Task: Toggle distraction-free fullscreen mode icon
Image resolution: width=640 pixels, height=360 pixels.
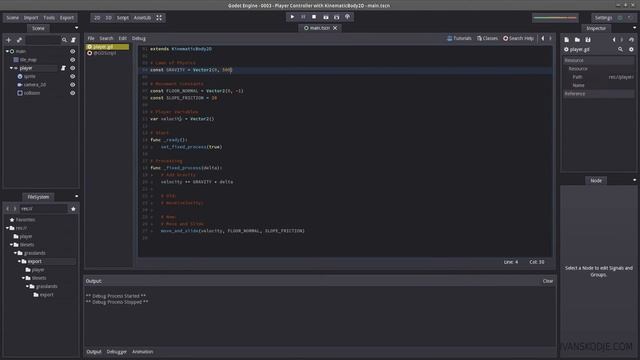Action: [x=159, y=18]
